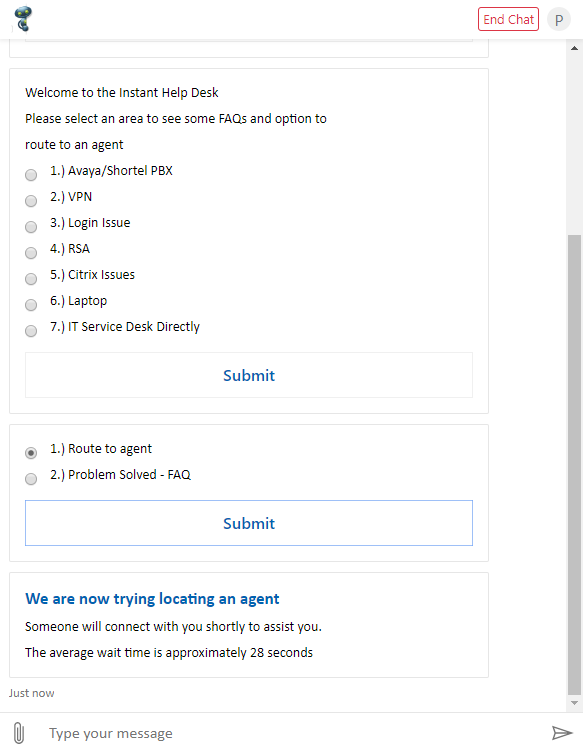Choose the Citrix Issues radio button
The height and width of the screenshot is (752, 583).
point(31,279)
